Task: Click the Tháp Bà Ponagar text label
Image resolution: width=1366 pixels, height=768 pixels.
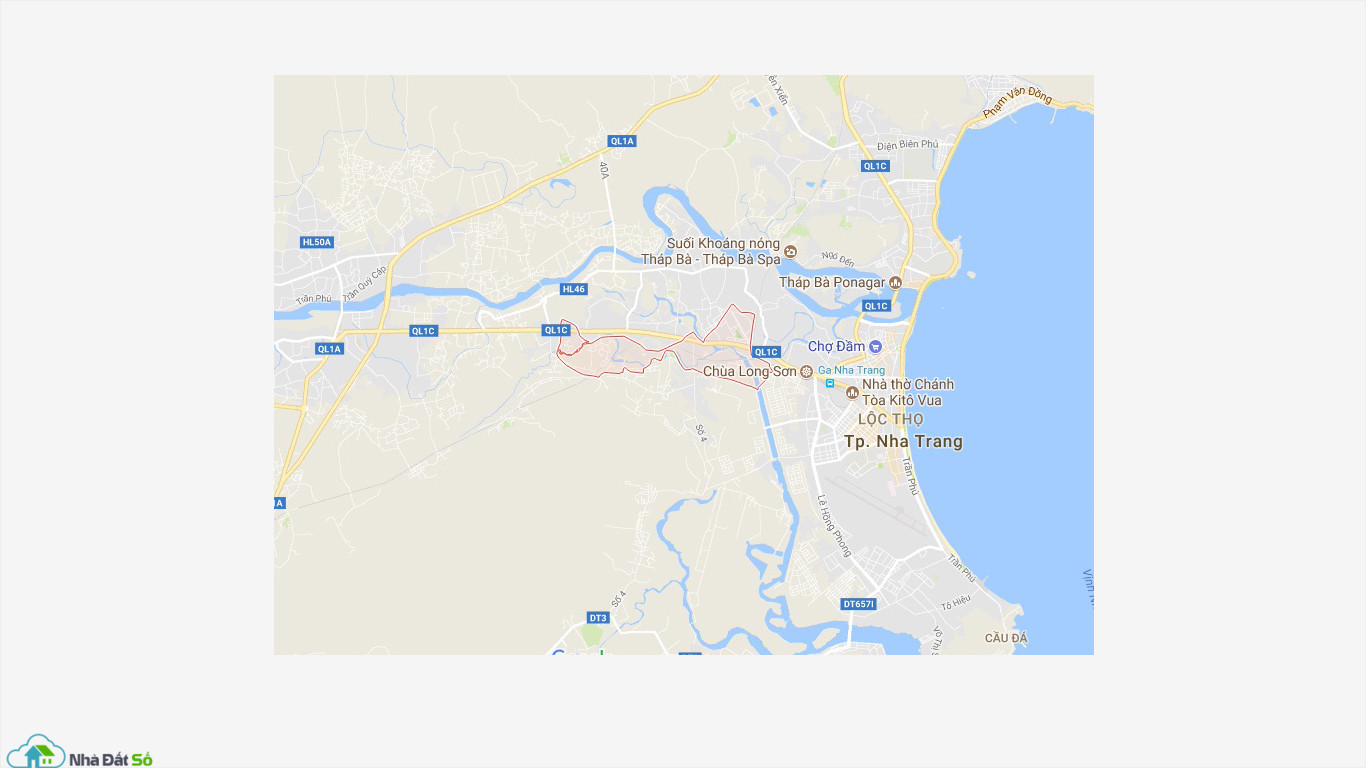Action: pyautogui.click(x=833, y=283)
